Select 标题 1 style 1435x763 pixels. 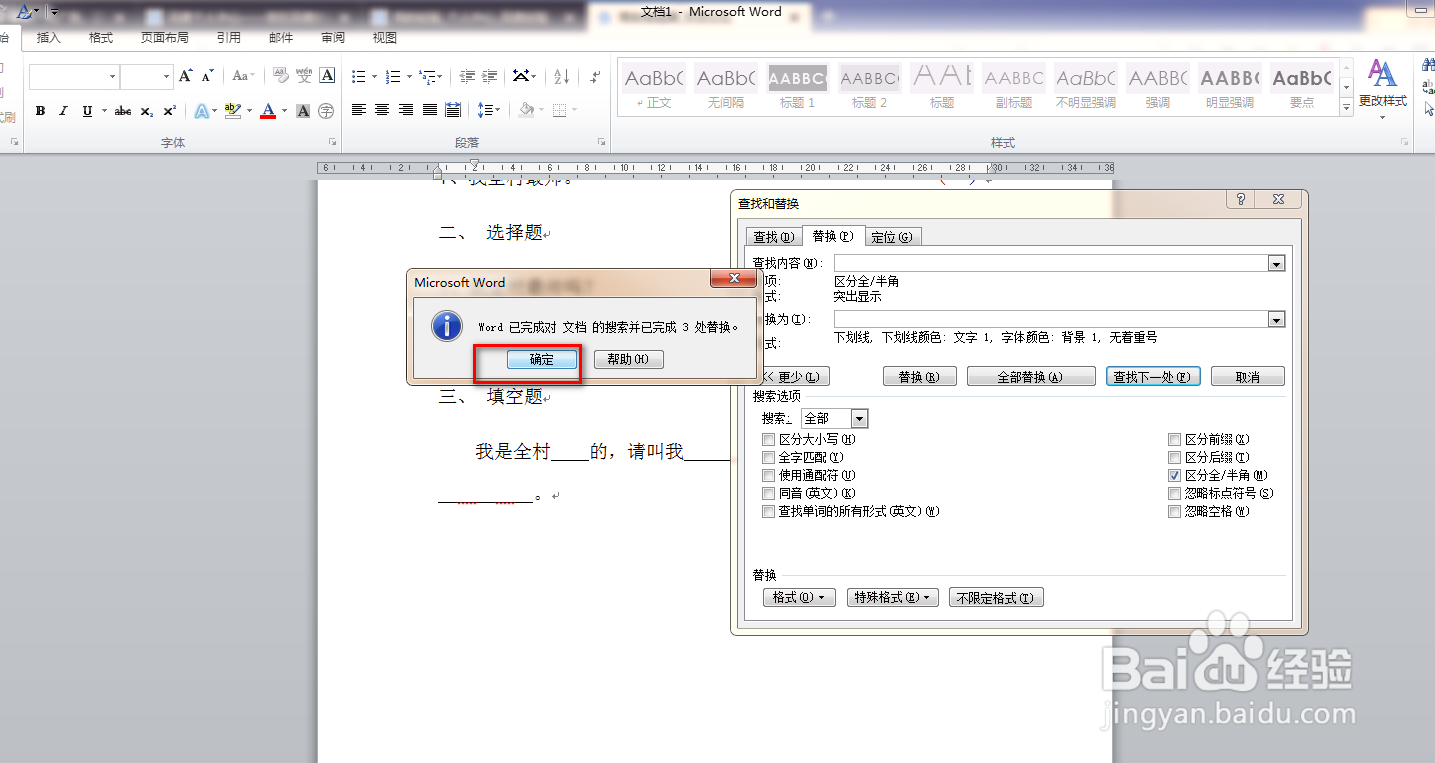(x=798, y=86)
